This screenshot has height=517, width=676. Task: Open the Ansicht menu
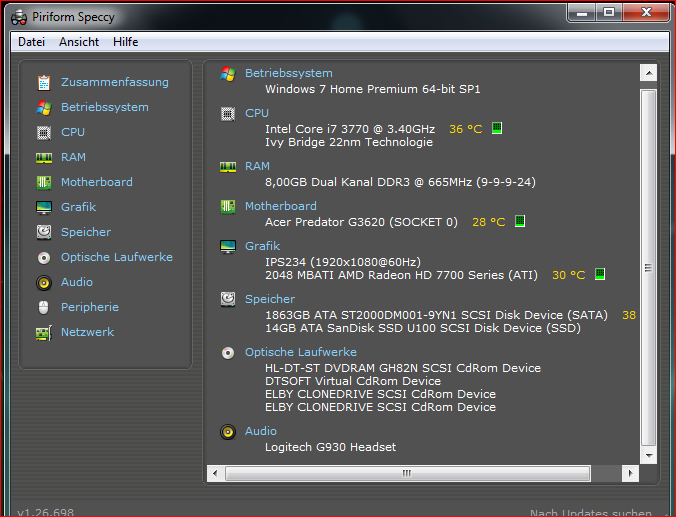(x=79, y=42)
